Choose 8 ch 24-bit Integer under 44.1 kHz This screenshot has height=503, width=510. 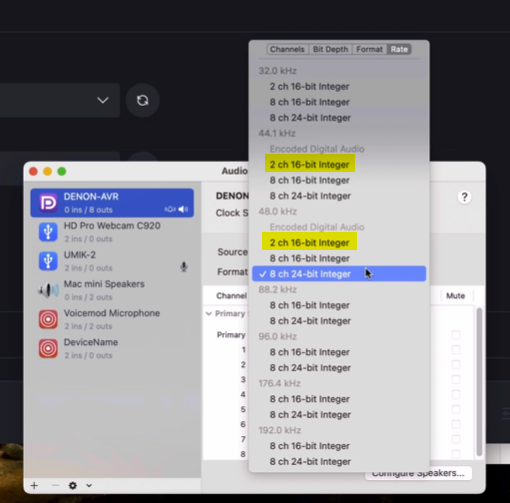pyautogui.click(x=339, y=196)
